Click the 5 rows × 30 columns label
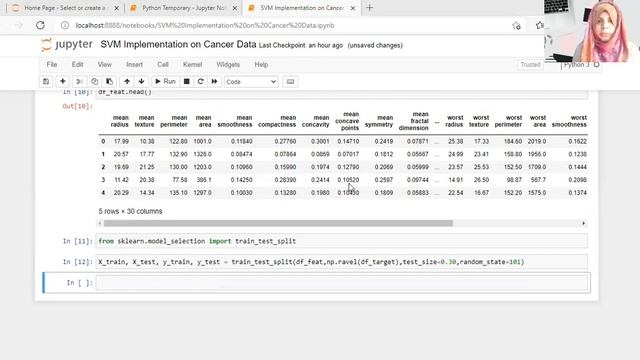 pos(130,211)
